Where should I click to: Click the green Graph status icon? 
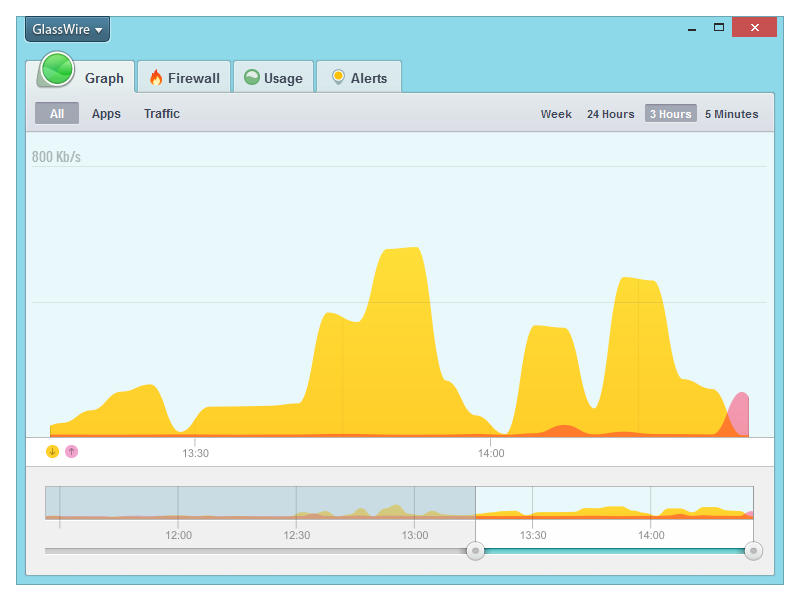60,71
